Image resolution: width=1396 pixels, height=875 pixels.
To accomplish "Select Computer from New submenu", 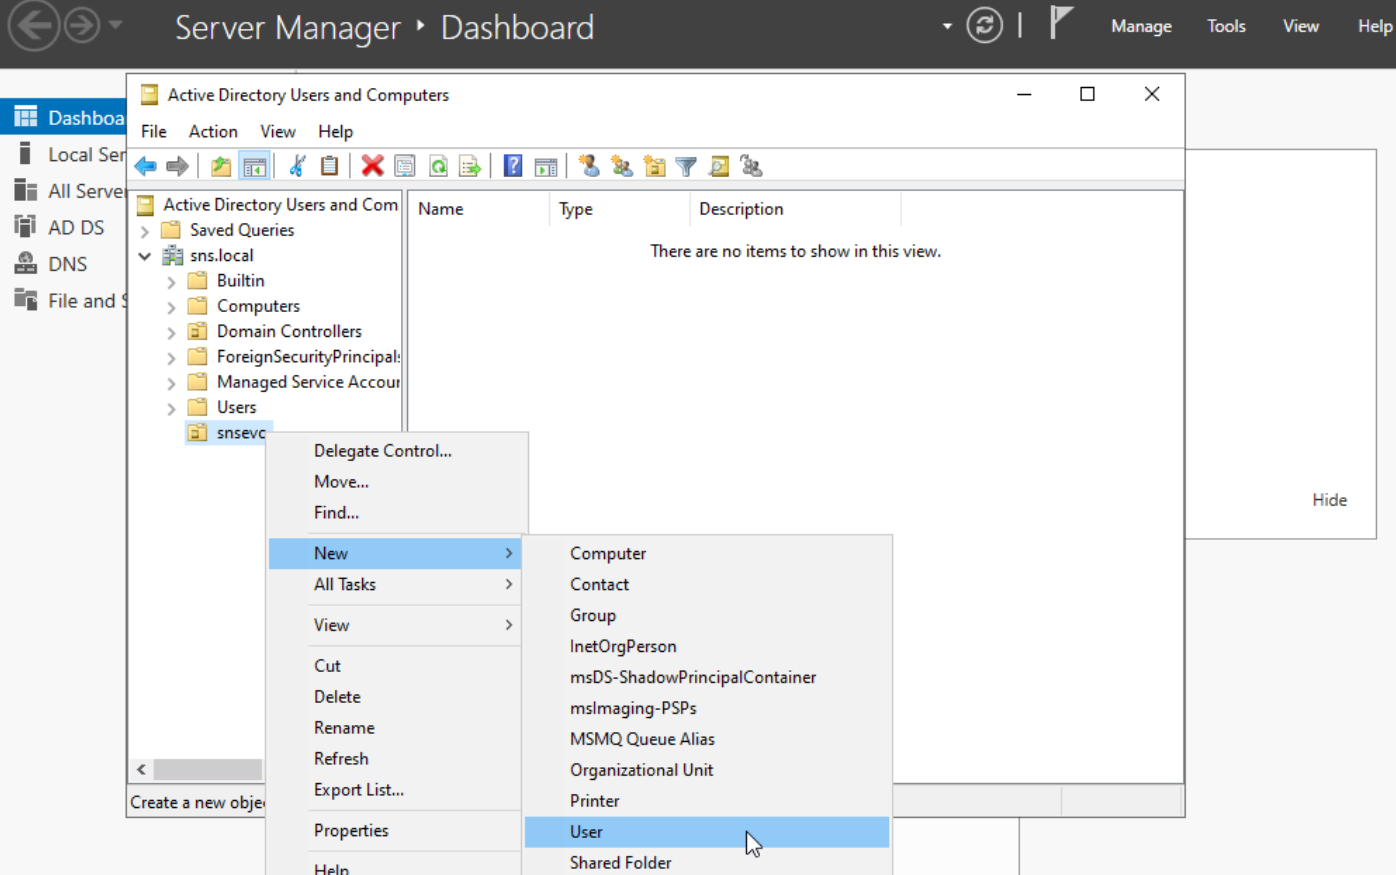I will click(x=707, y=554).
